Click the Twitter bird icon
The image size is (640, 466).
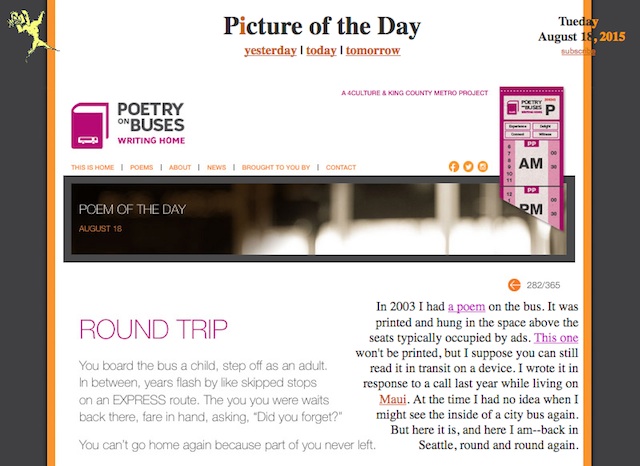click(468, 166)
